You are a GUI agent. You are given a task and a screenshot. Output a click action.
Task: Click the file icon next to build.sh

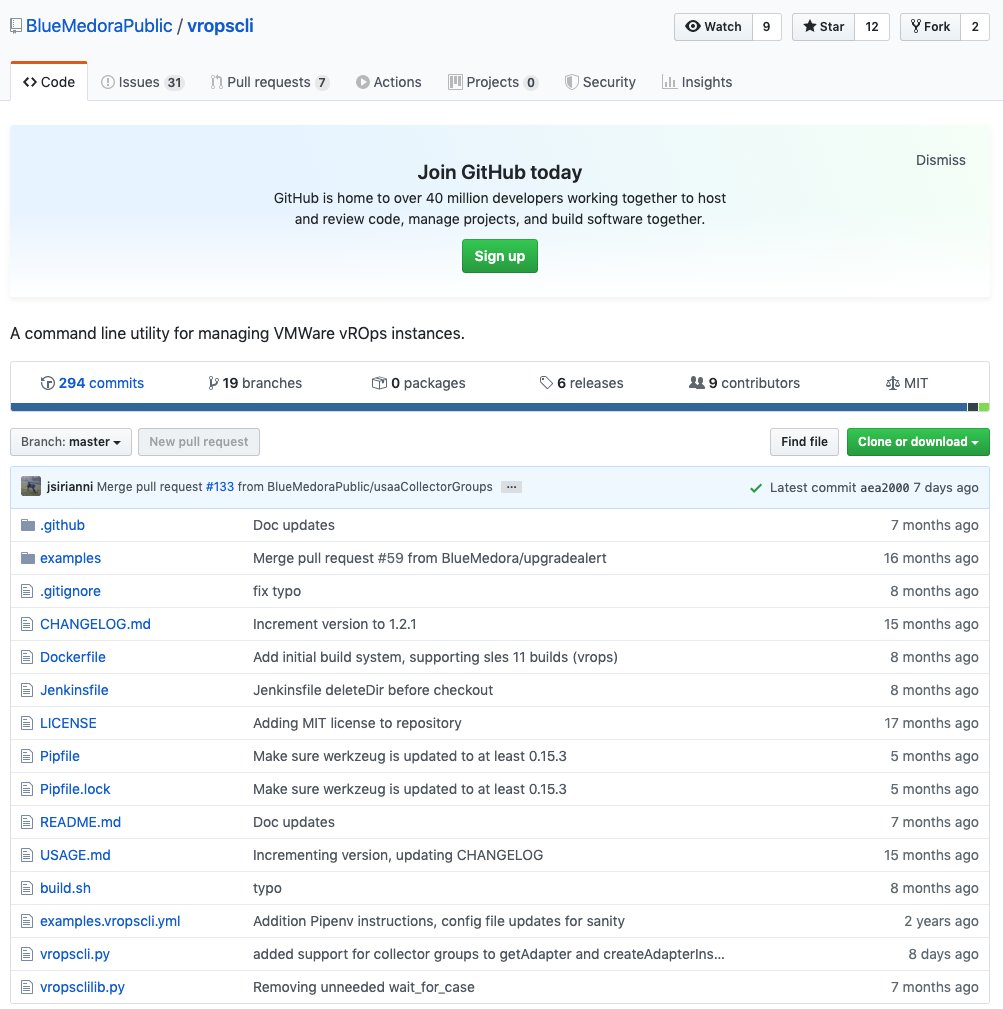tap(27, 888)
